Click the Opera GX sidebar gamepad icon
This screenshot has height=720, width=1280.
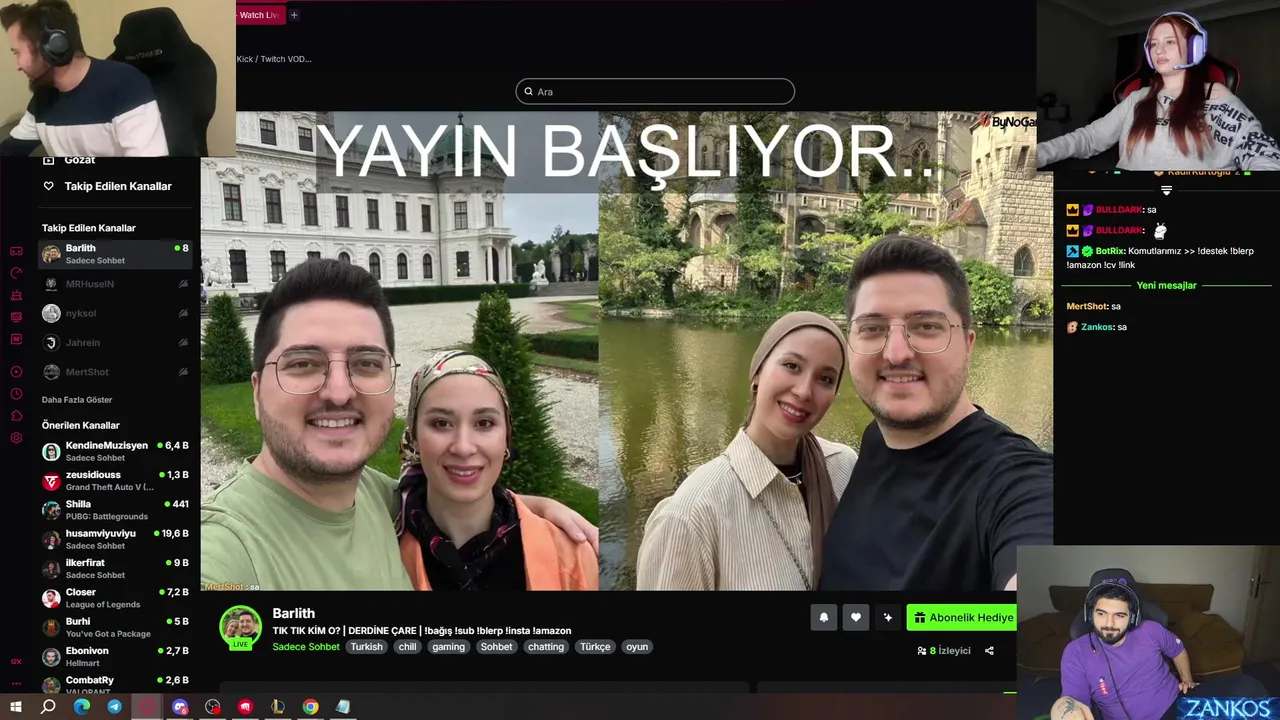pos(16,251)
